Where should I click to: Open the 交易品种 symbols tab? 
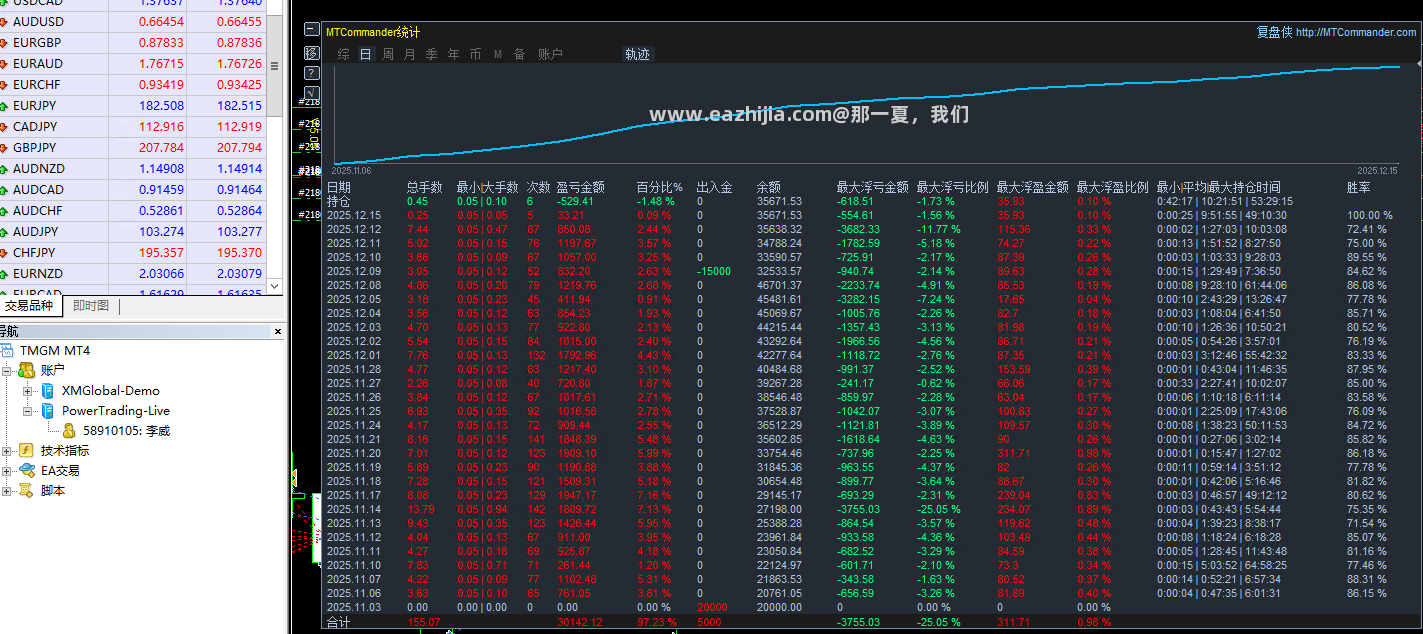point(28,306)
